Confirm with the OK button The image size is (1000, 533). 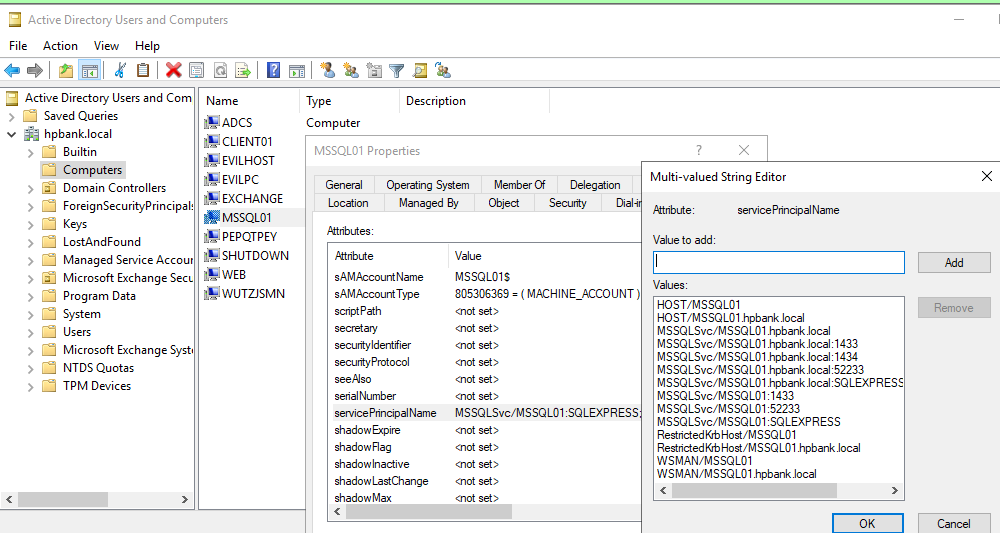click(866, 523)
